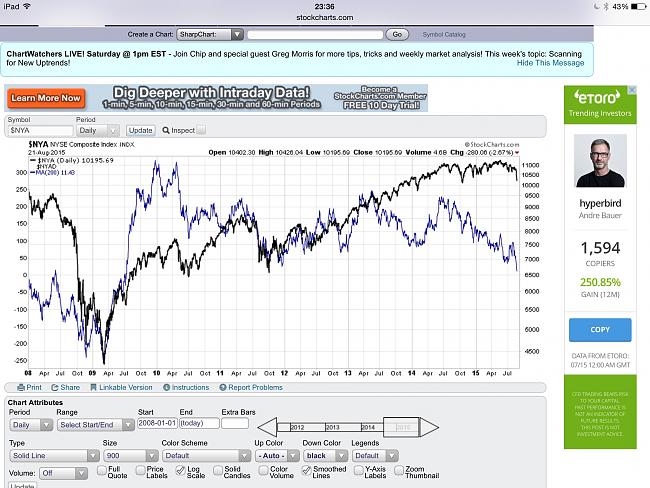Open the Volume Off dropdown
Viewport: 650px width, 488px height.
[x=63, y=473]
